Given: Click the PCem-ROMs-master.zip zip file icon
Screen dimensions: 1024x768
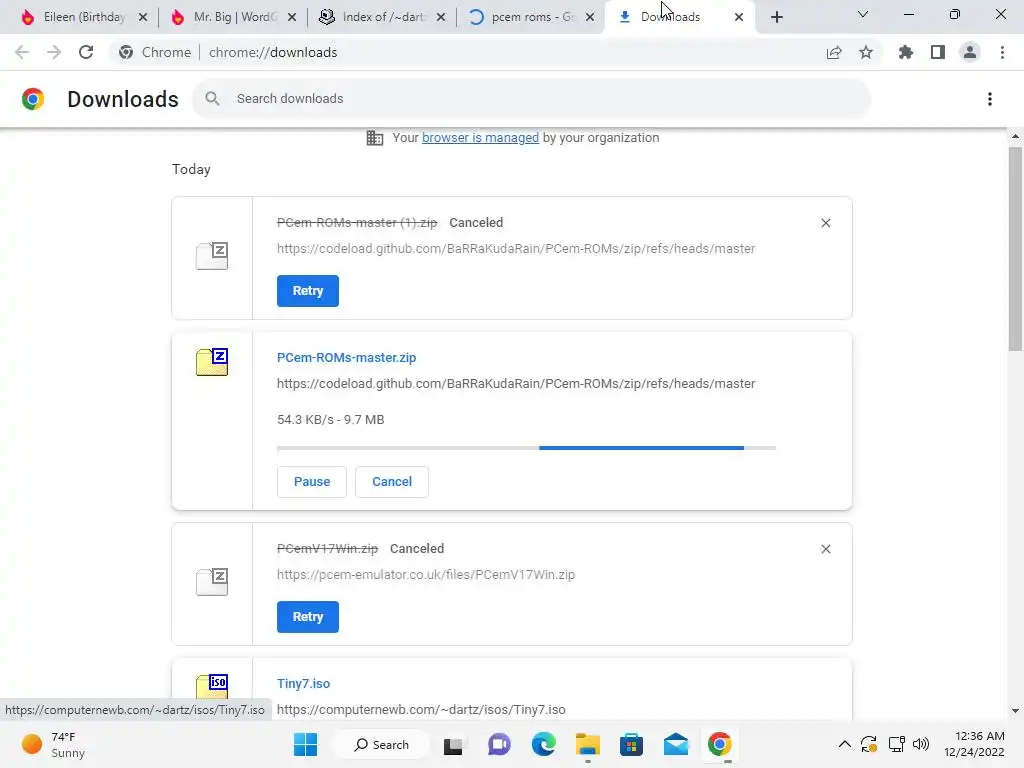Looking at the screenshot, I should pos(212,362).
